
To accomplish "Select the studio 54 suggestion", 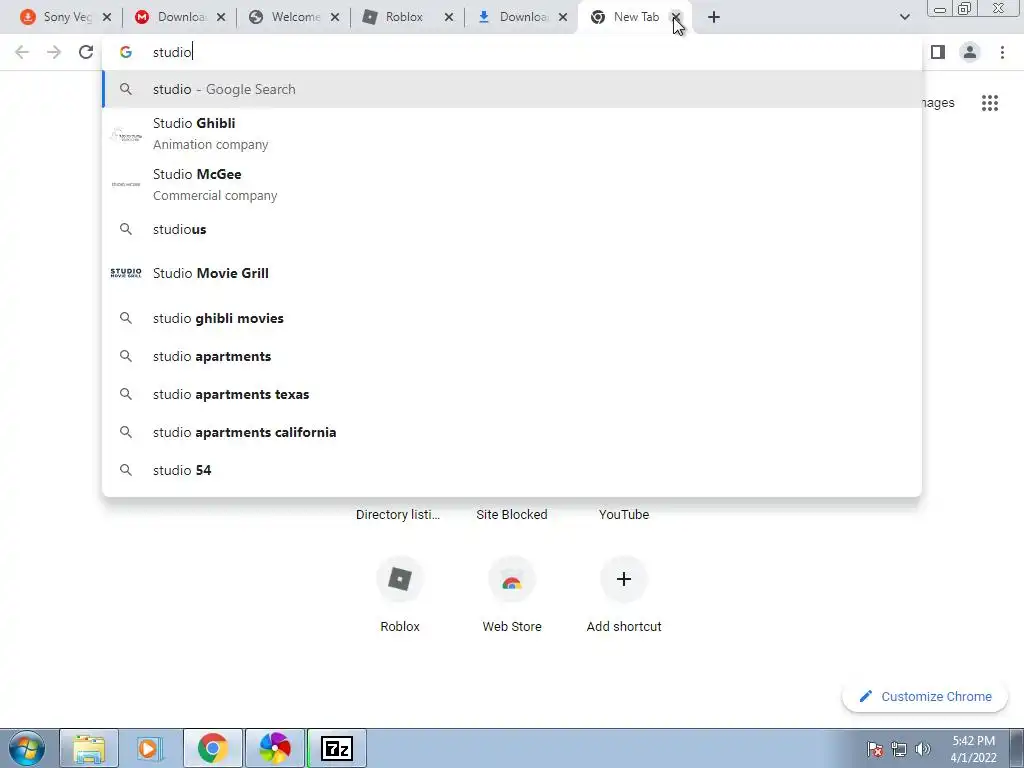I will [x=512, y=470].
